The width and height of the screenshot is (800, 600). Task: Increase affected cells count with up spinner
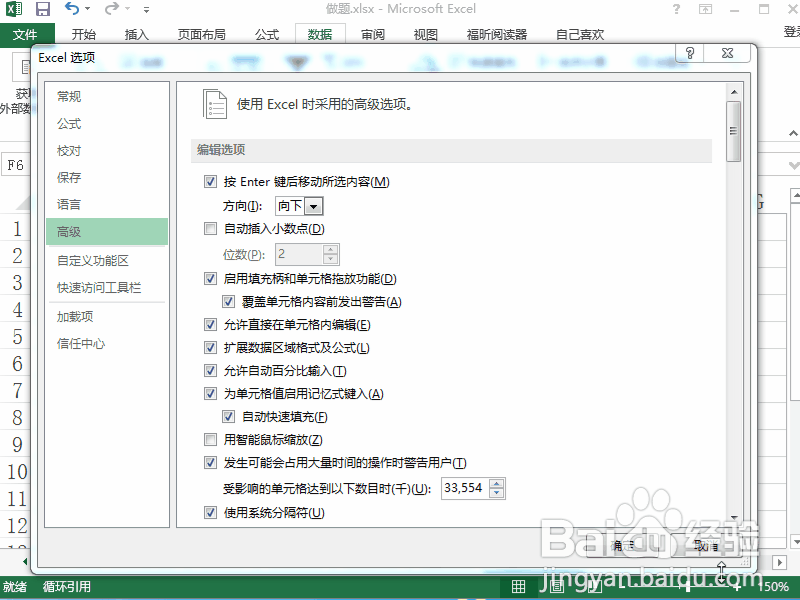[x=496, y=484]
